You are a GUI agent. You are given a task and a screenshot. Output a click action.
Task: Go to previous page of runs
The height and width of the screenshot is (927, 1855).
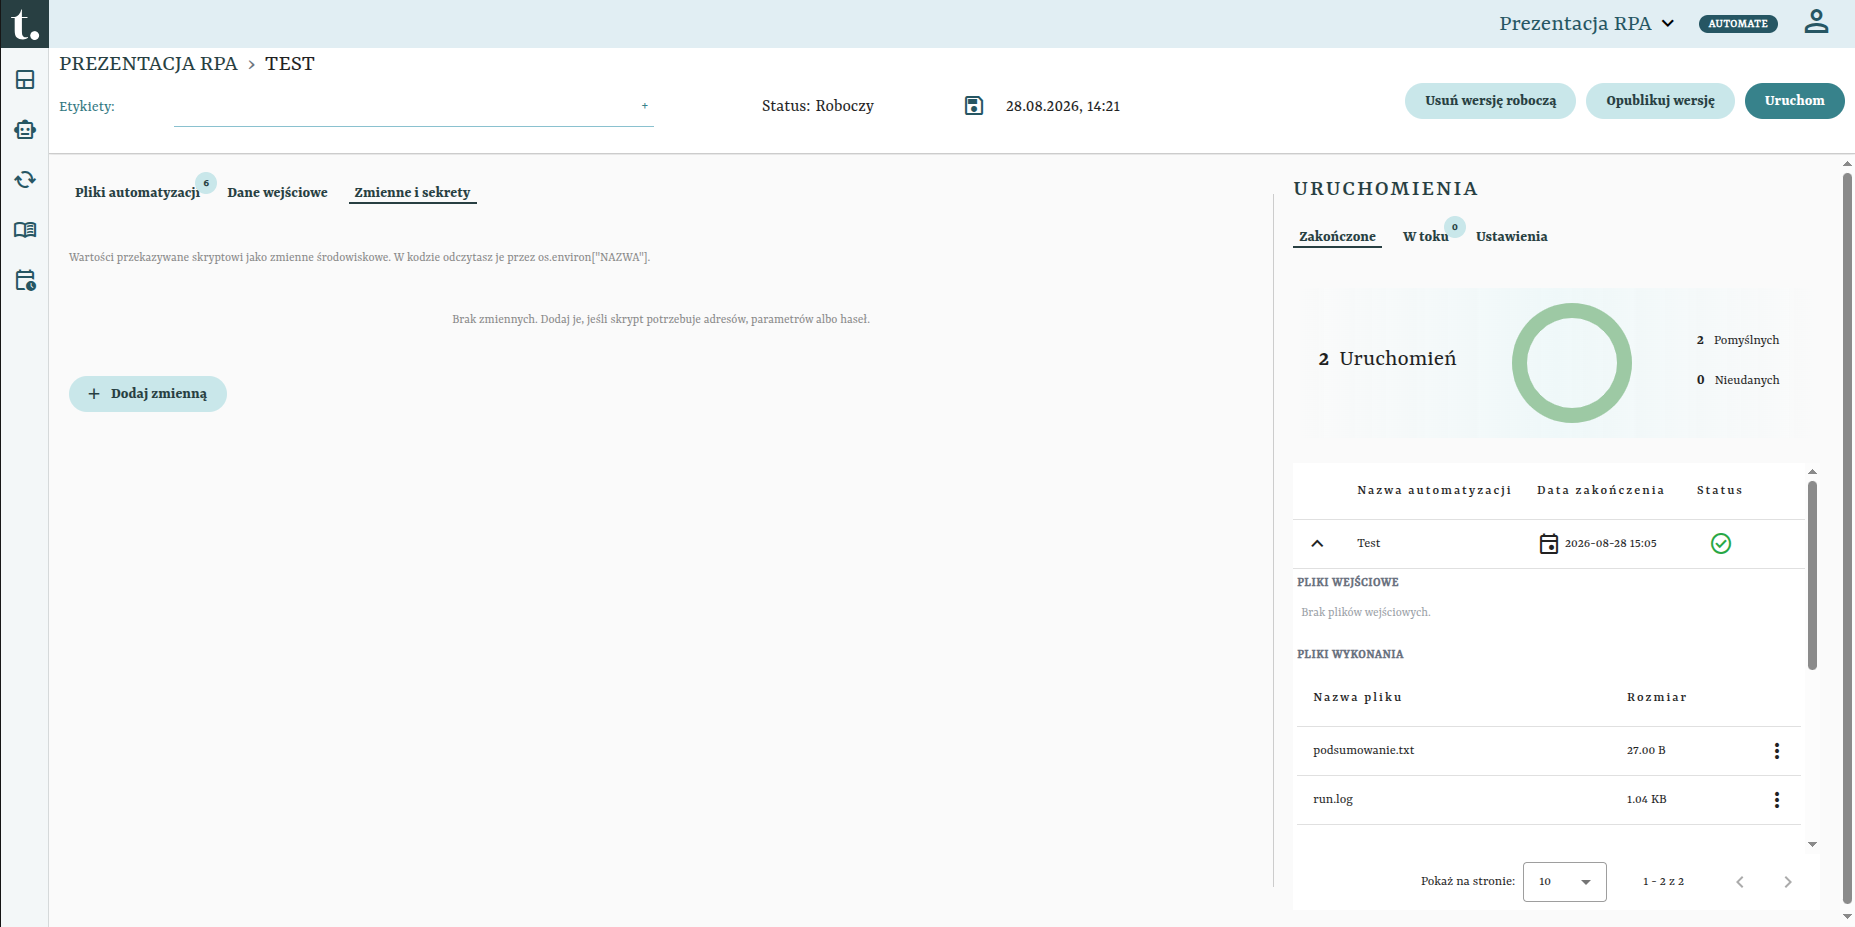pyautogui.click(x=1740, y=882)
